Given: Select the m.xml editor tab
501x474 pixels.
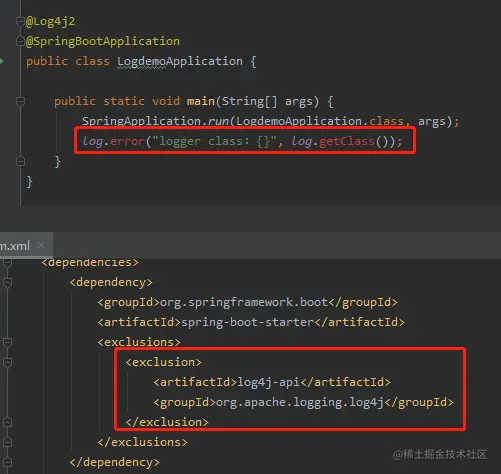Looking at the screenshot, I should pyautogui.click(x=26, y=246).
